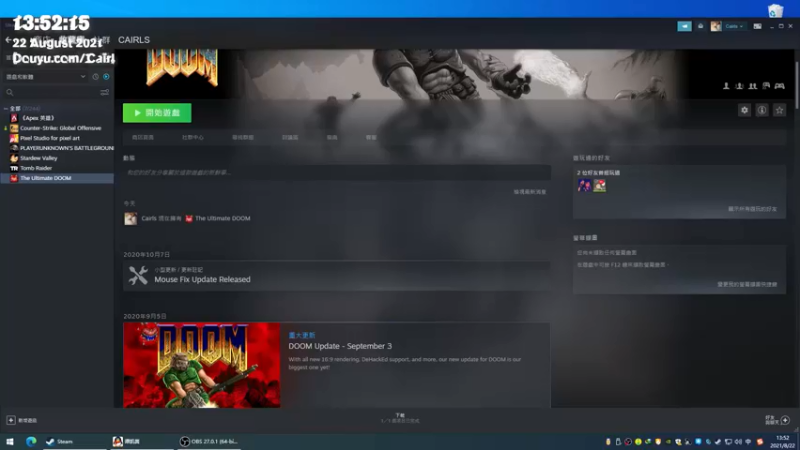Click the single-player feature icon

pyautogui.click(x=726, y=86)
